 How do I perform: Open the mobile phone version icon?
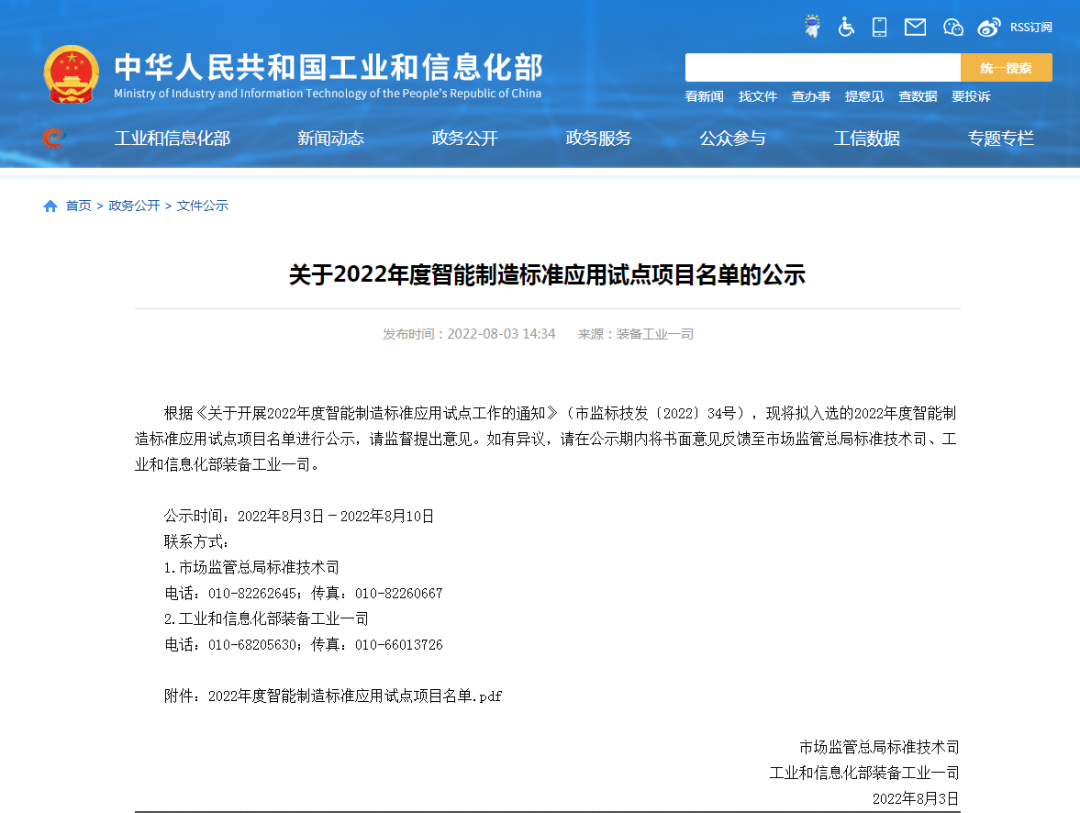879,27
